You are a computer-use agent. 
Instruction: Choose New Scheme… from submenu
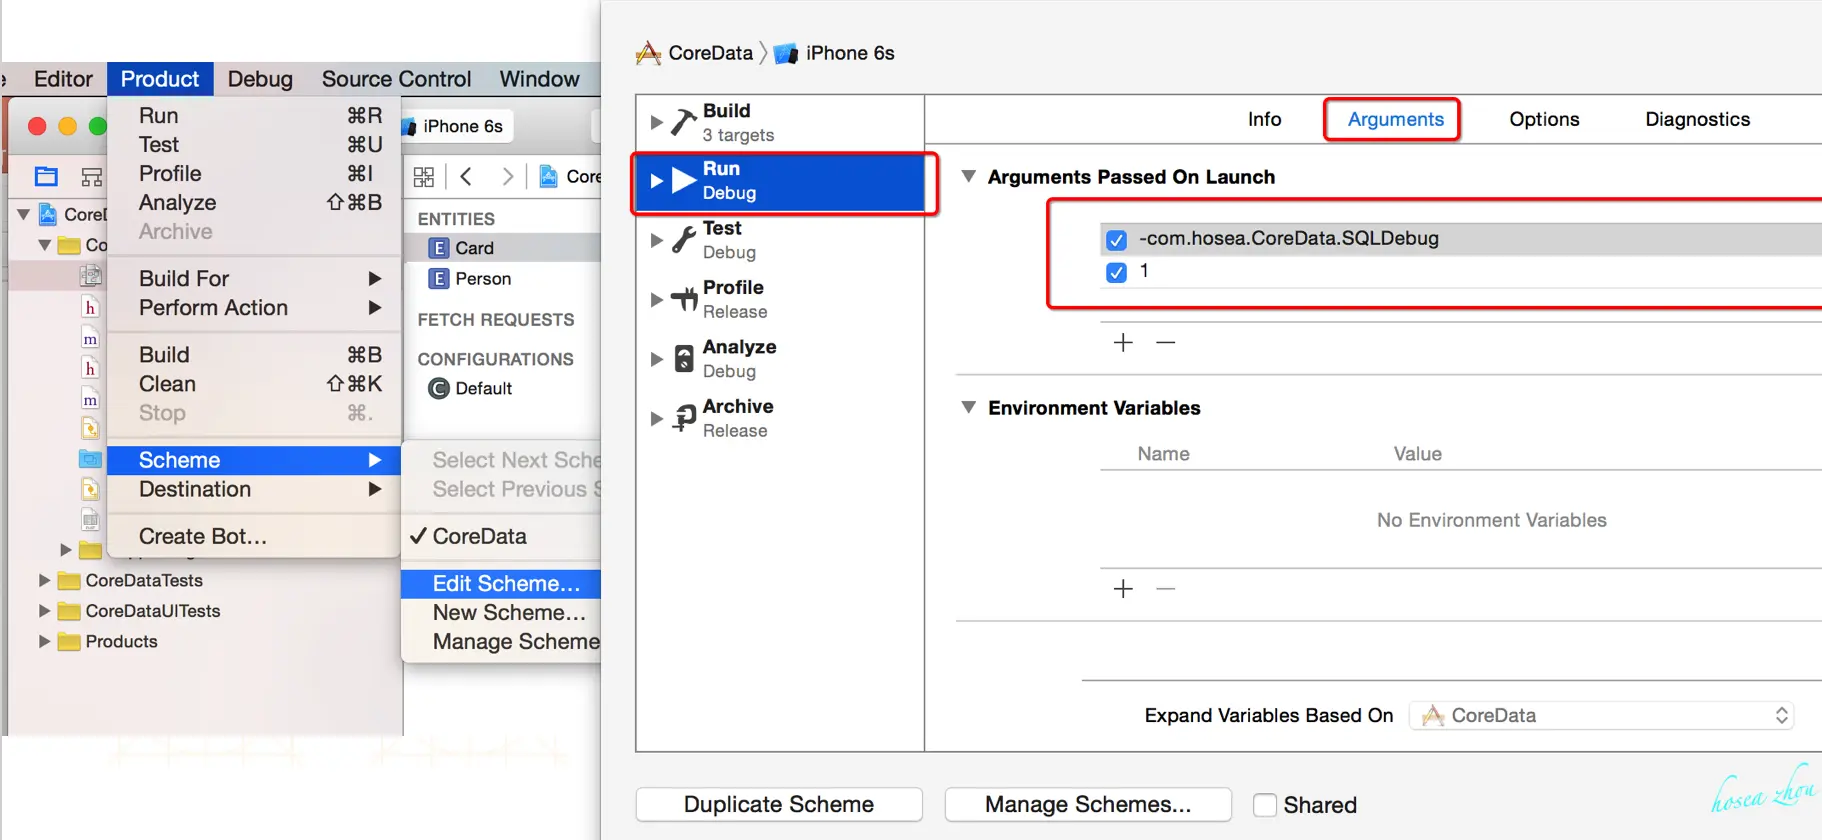pos(501,612)
